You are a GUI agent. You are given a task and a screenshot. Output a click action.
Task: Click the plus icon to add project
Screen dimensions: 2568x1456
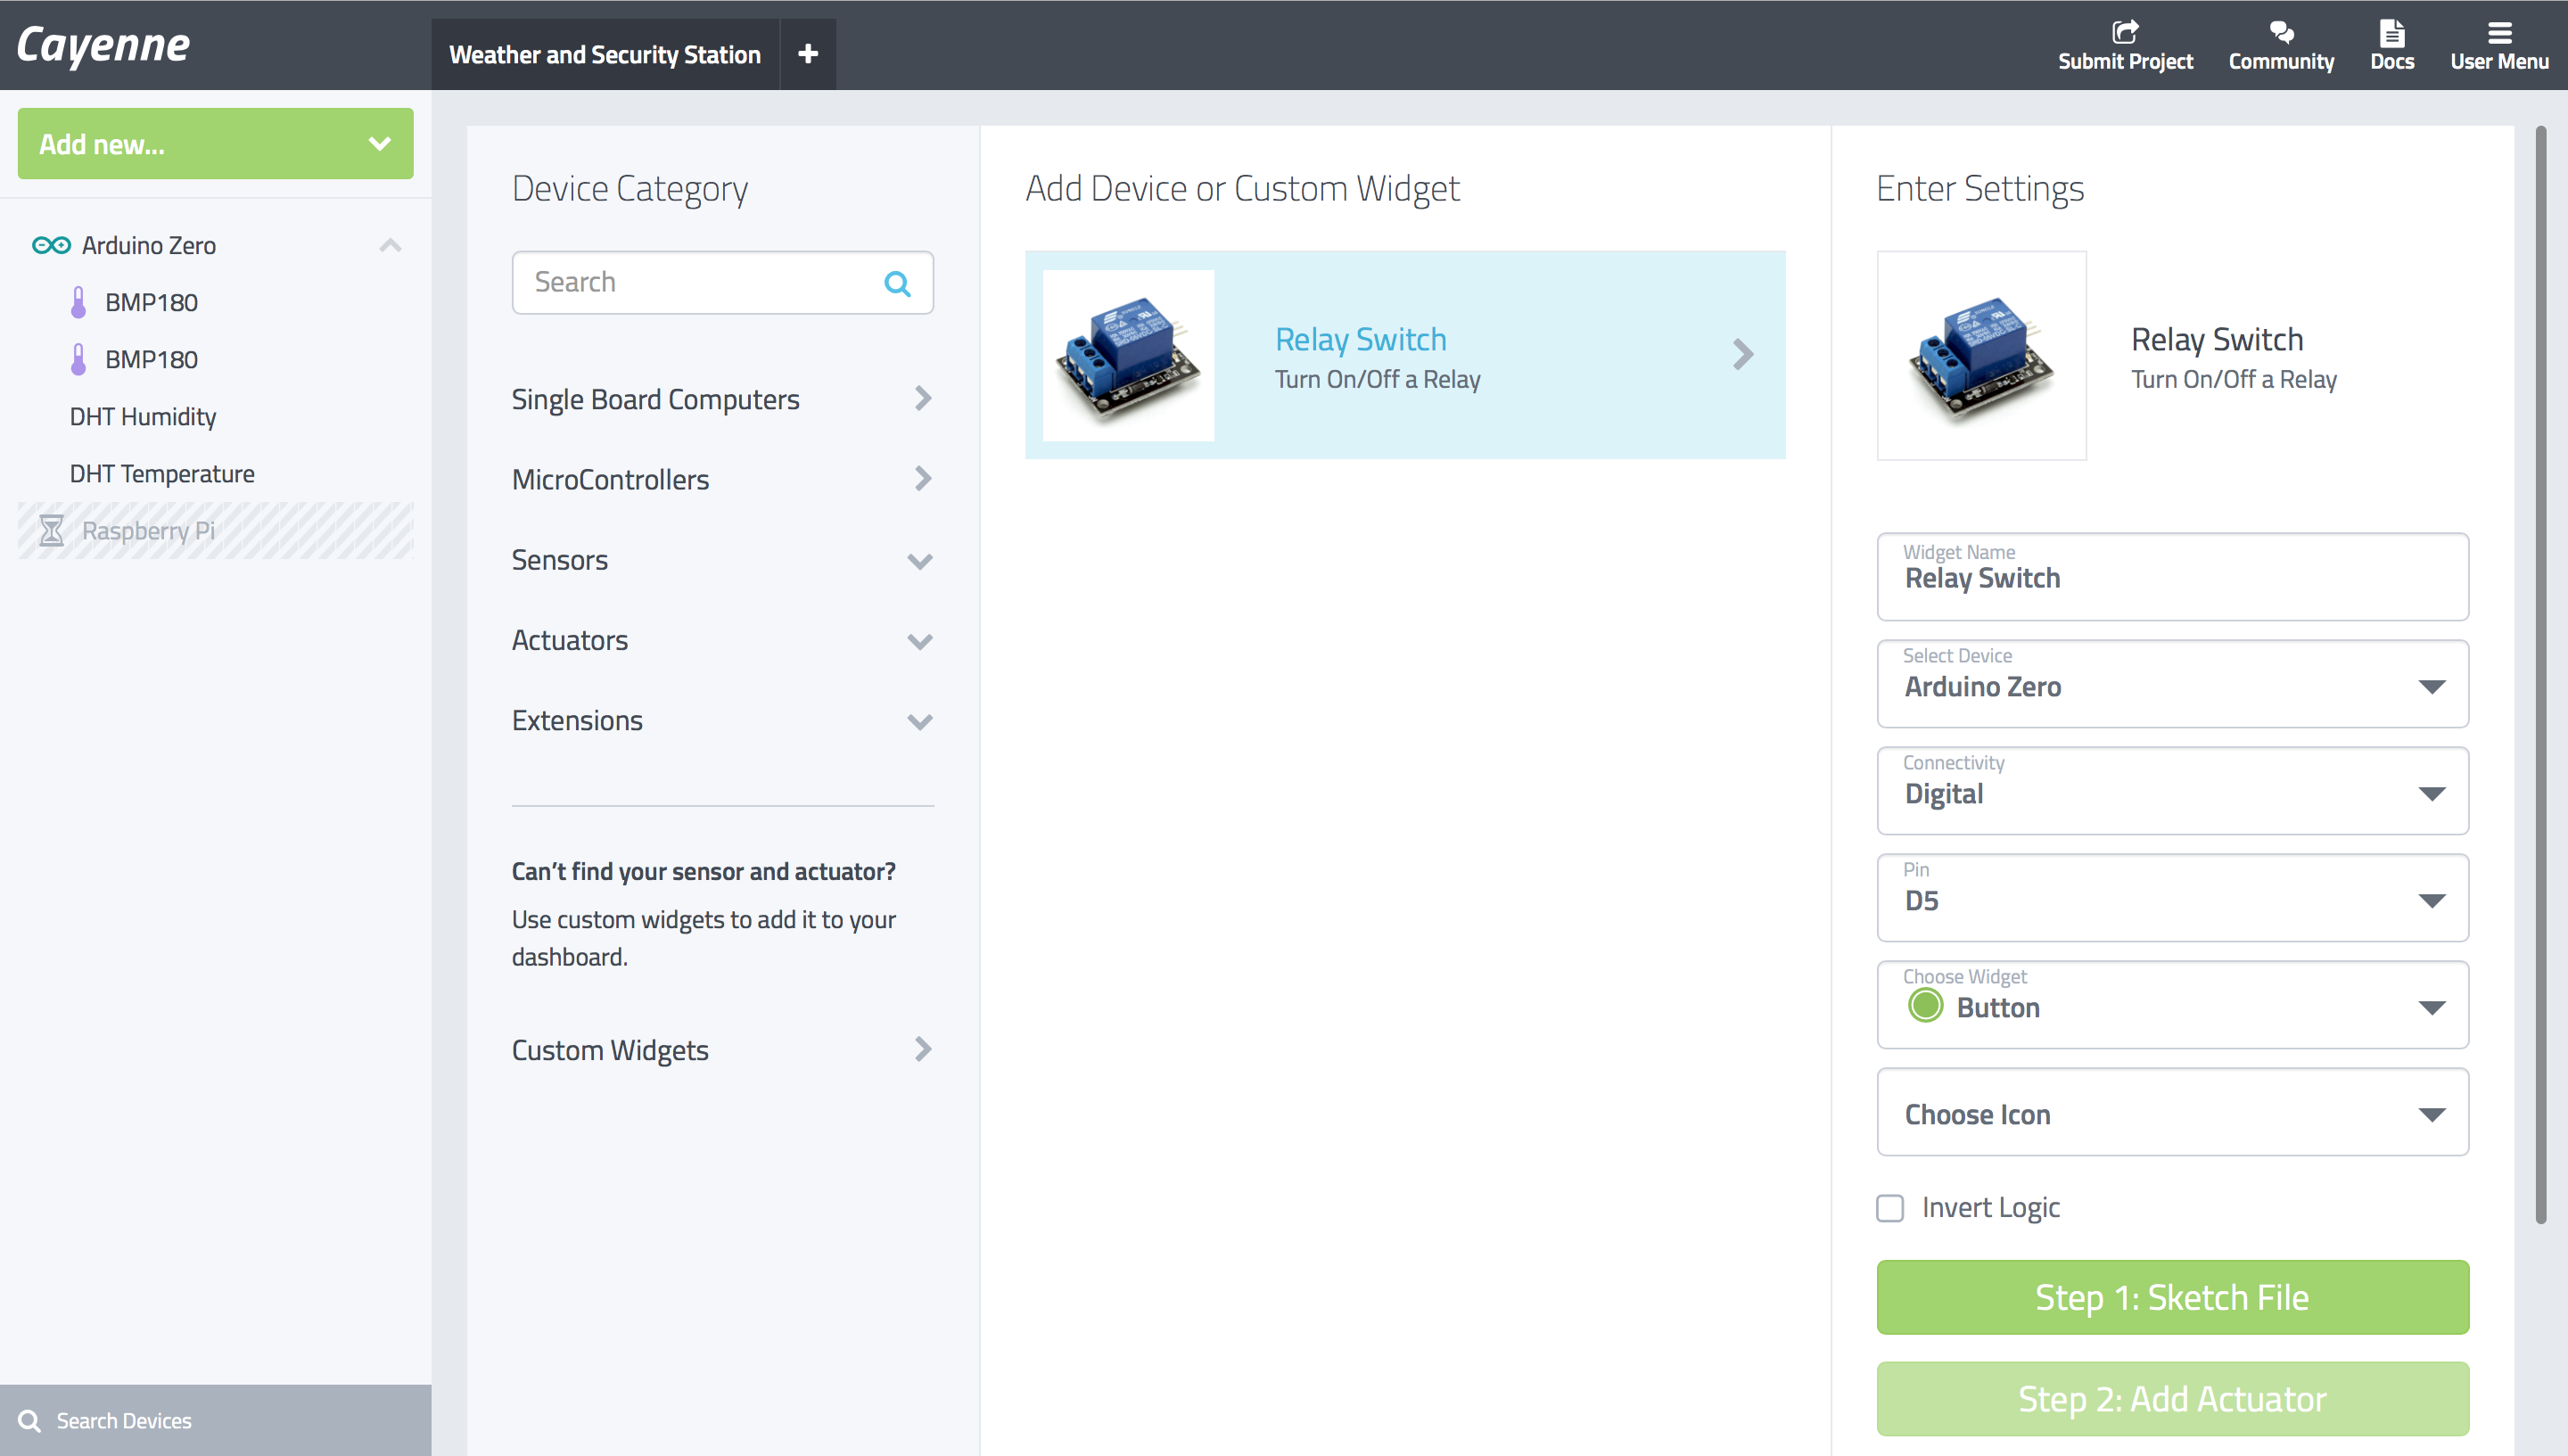808,54
